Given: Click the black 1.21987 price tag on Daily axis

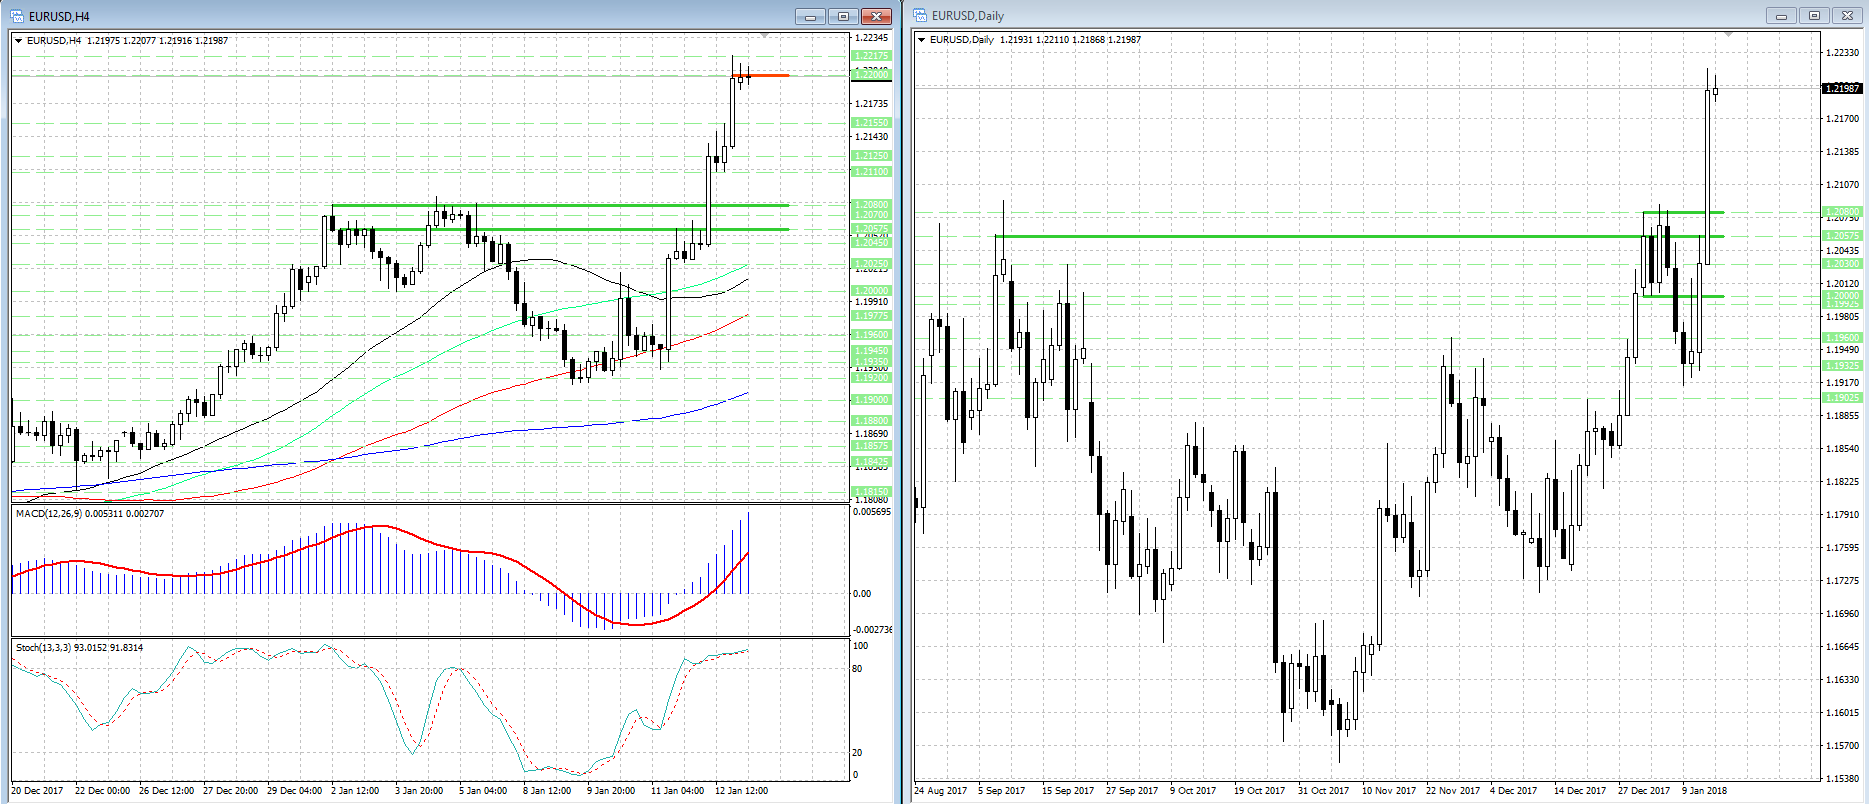Looking at the screenshot, I should [x=1842, y=88].
